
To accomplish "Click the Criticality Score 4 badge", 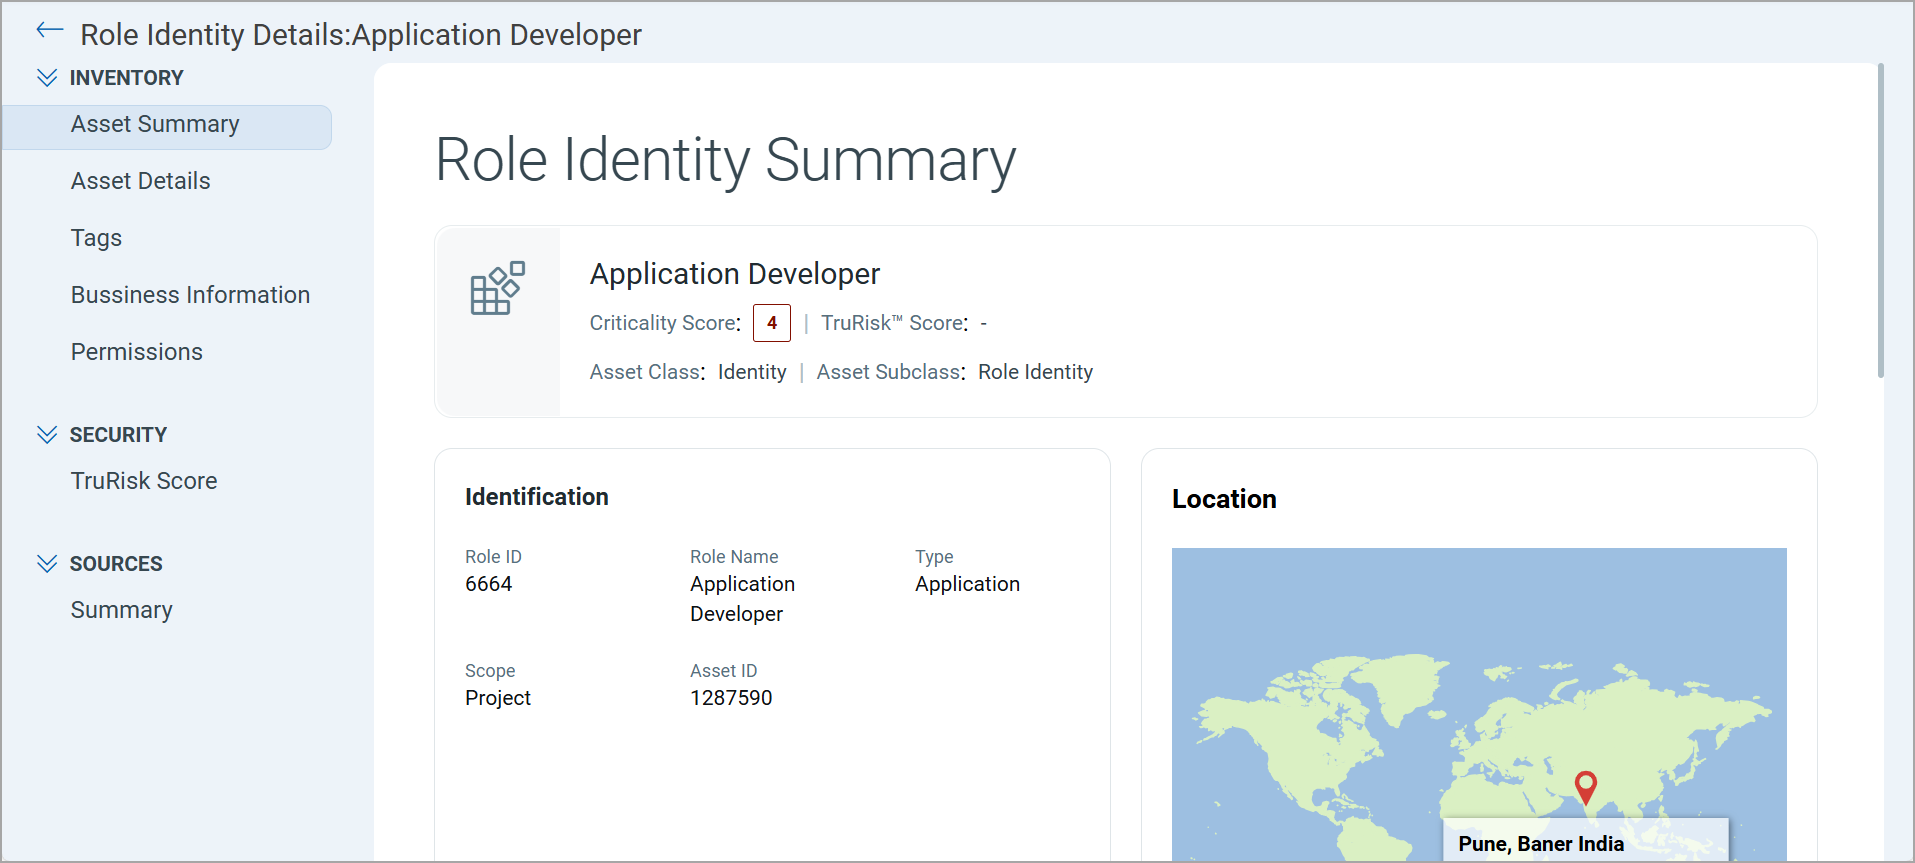I will pyautogui.click(x=771, y=323).
